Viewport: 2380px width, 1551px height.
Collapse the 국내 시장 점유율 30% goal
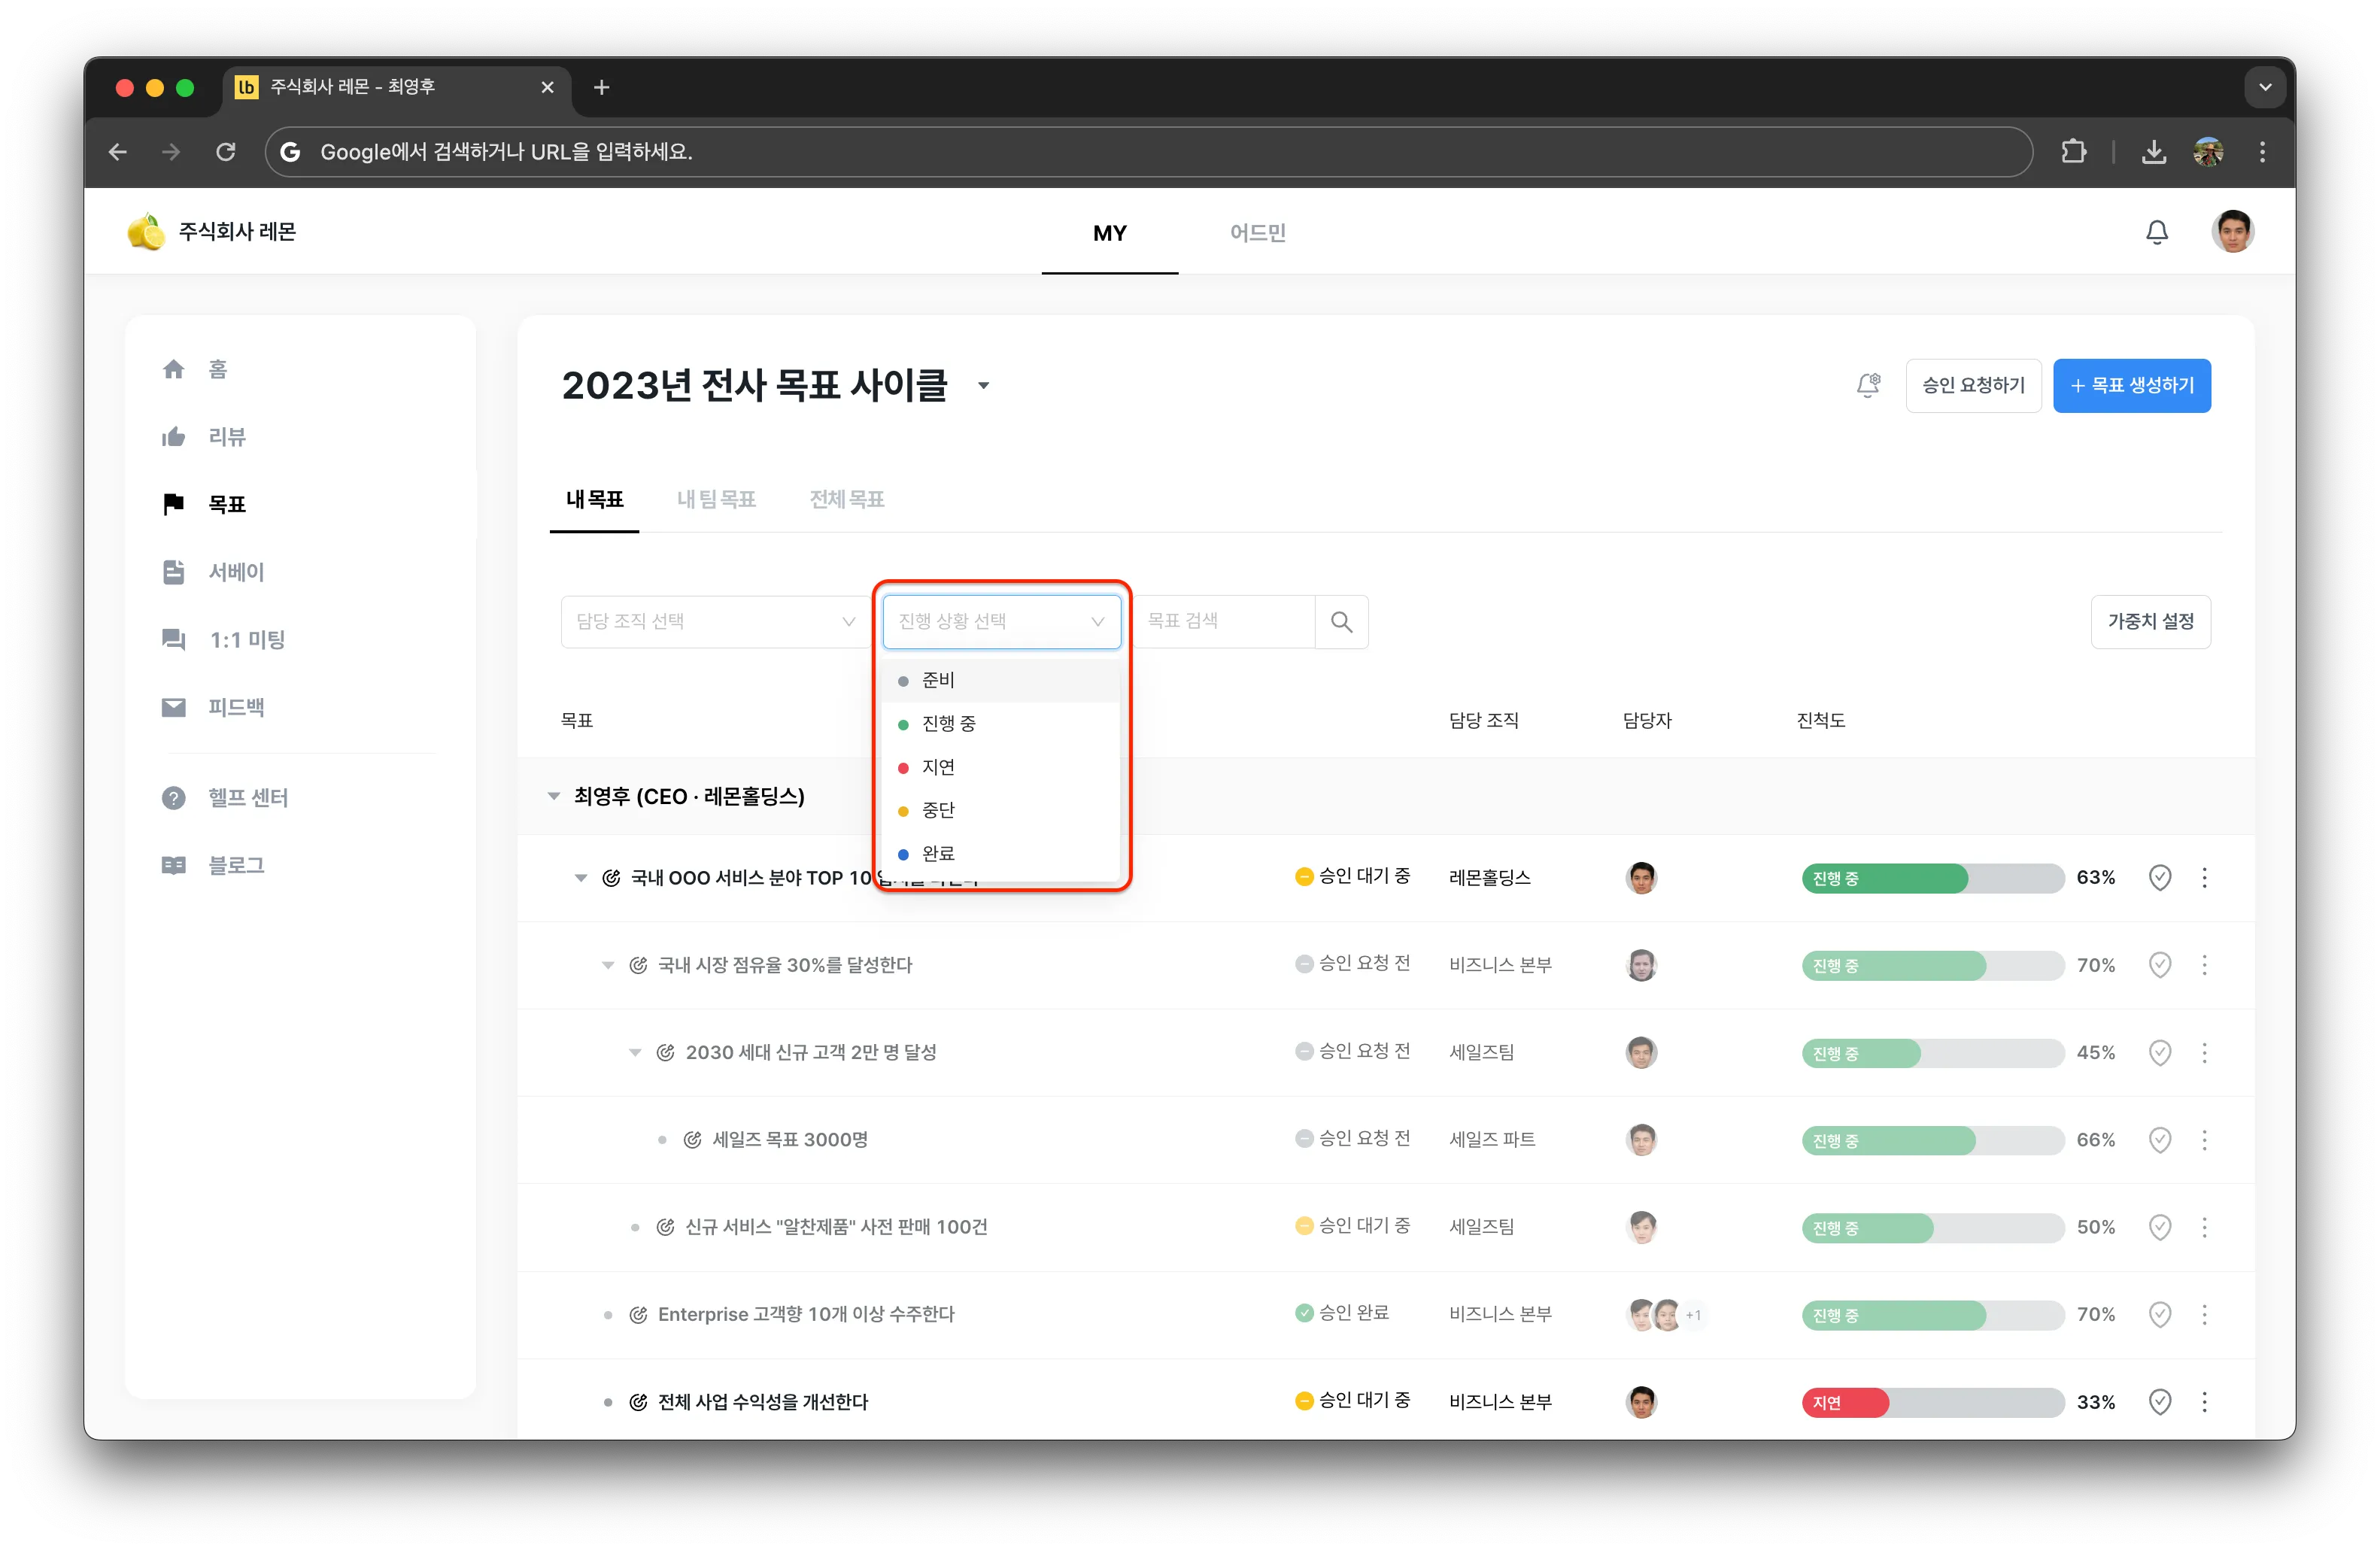pos(608,966)
